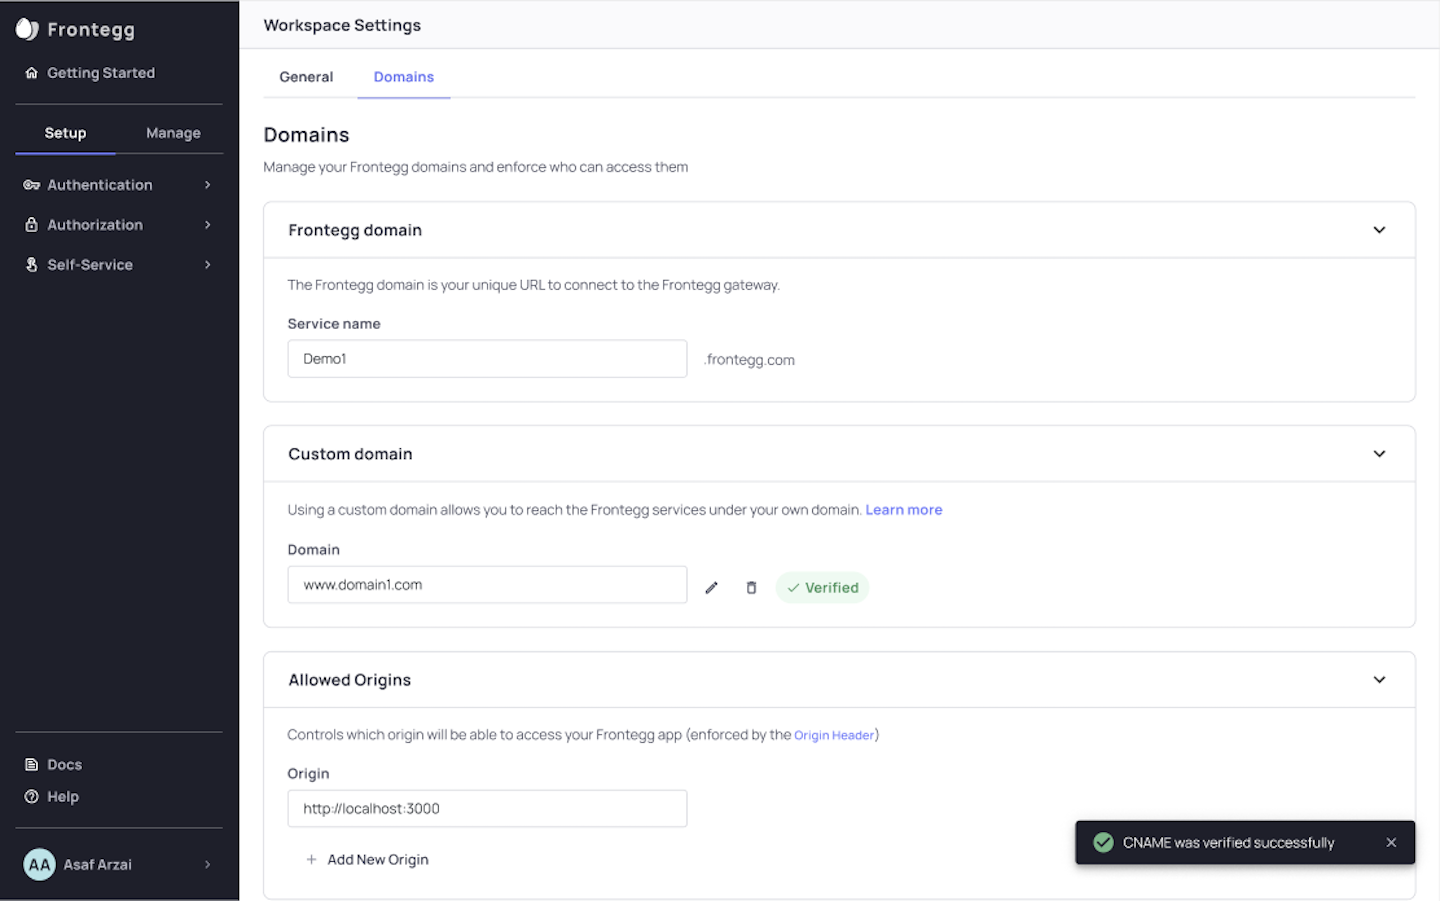1440x901 pixels.
Task: Click the Service name input field
Action: pyautogui.click(x=487, y=359)
